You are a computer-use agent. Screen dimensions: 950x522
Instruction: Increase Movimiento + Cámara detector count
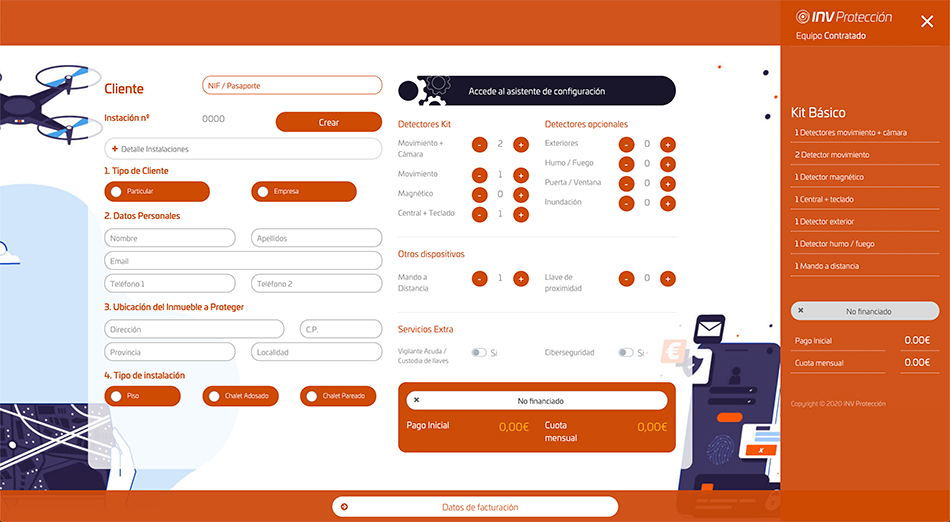coord(521,144)
